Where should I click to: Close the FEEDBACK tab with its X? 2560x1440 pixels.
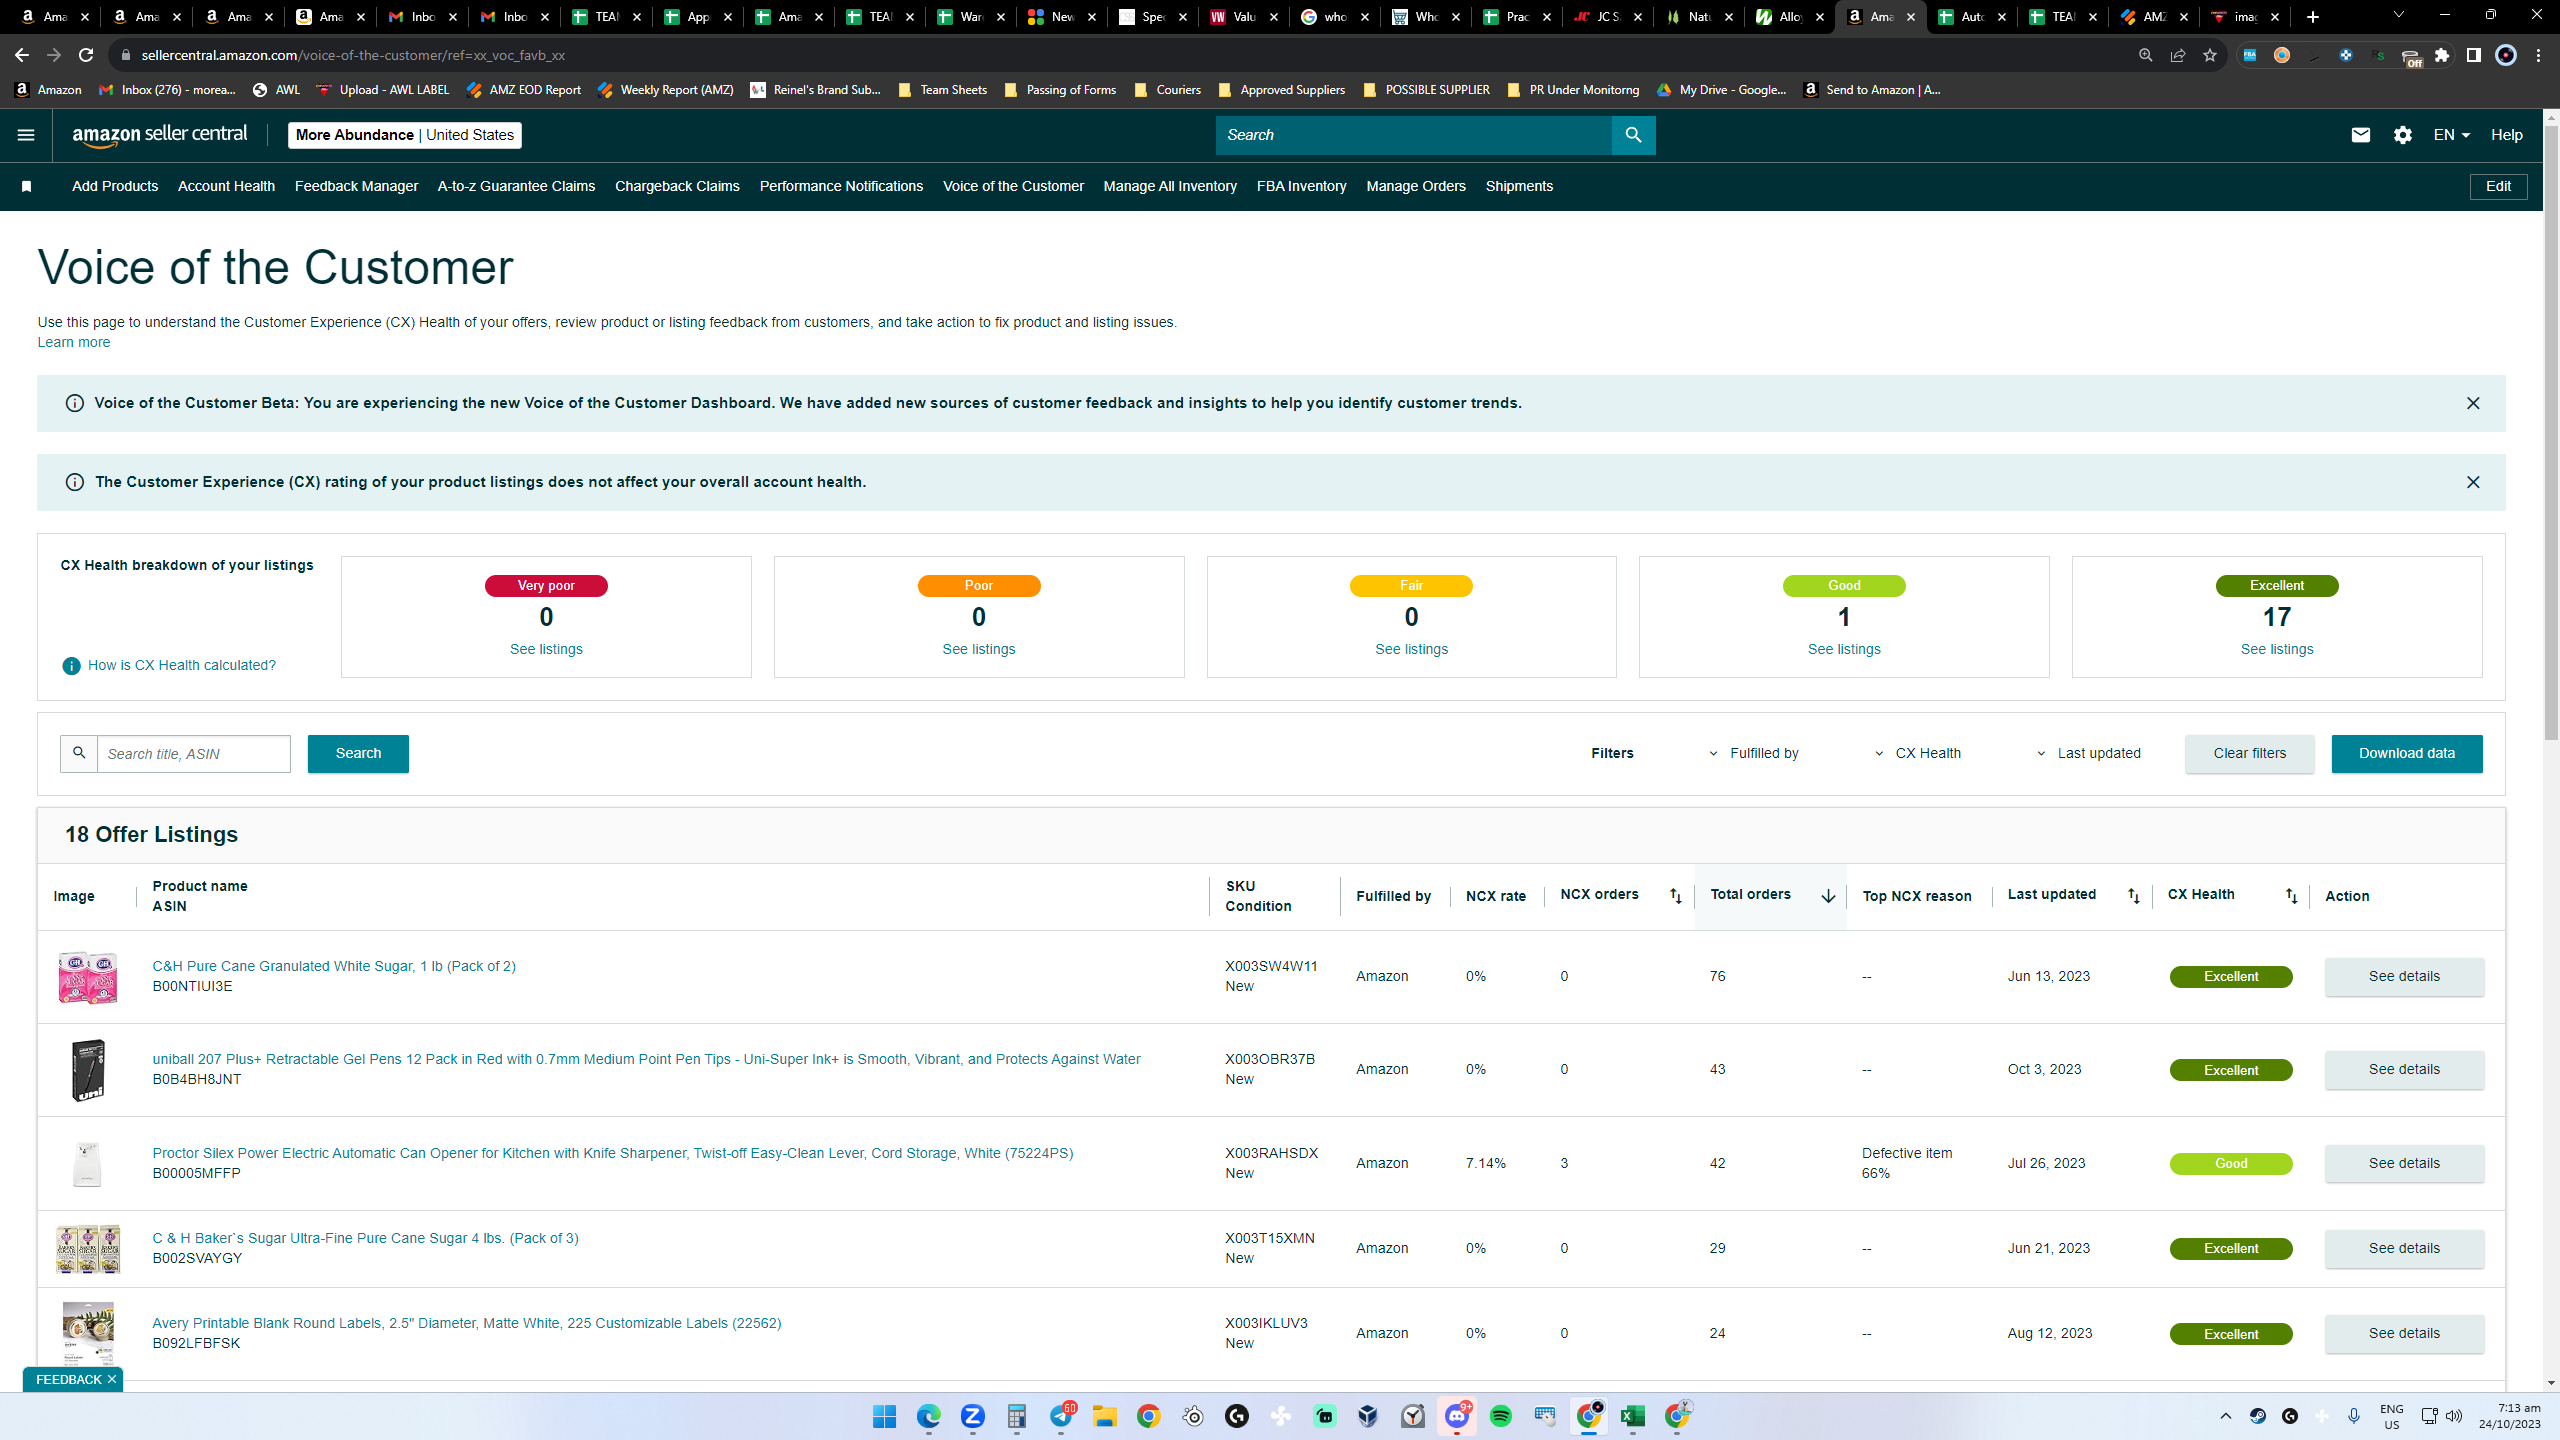pyautogui.click(x=112, y=1380)
